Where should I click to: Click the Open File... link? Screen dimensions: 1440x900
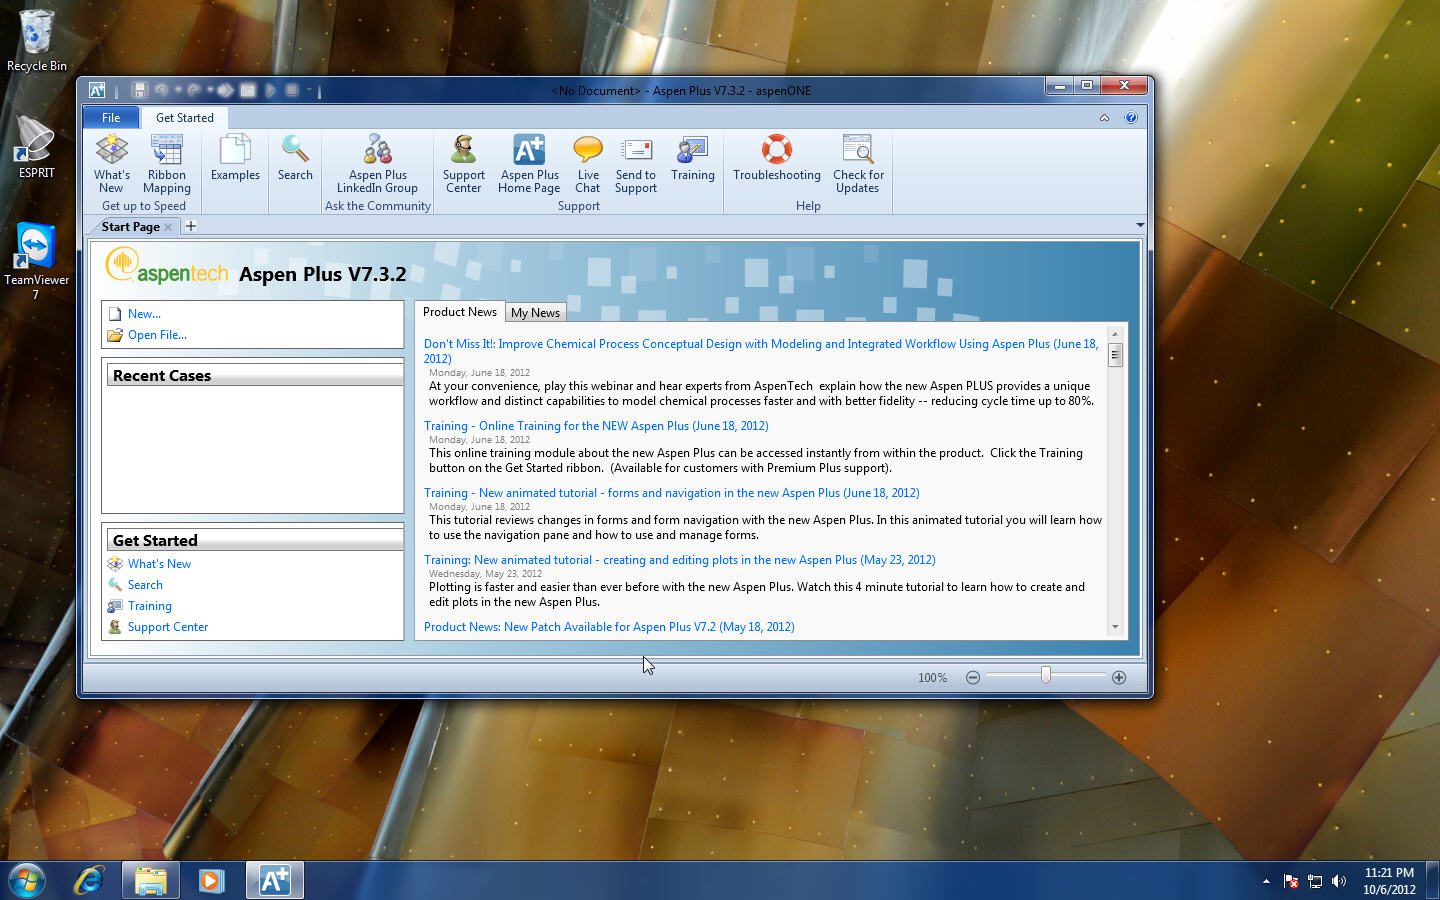click(157, 335)
